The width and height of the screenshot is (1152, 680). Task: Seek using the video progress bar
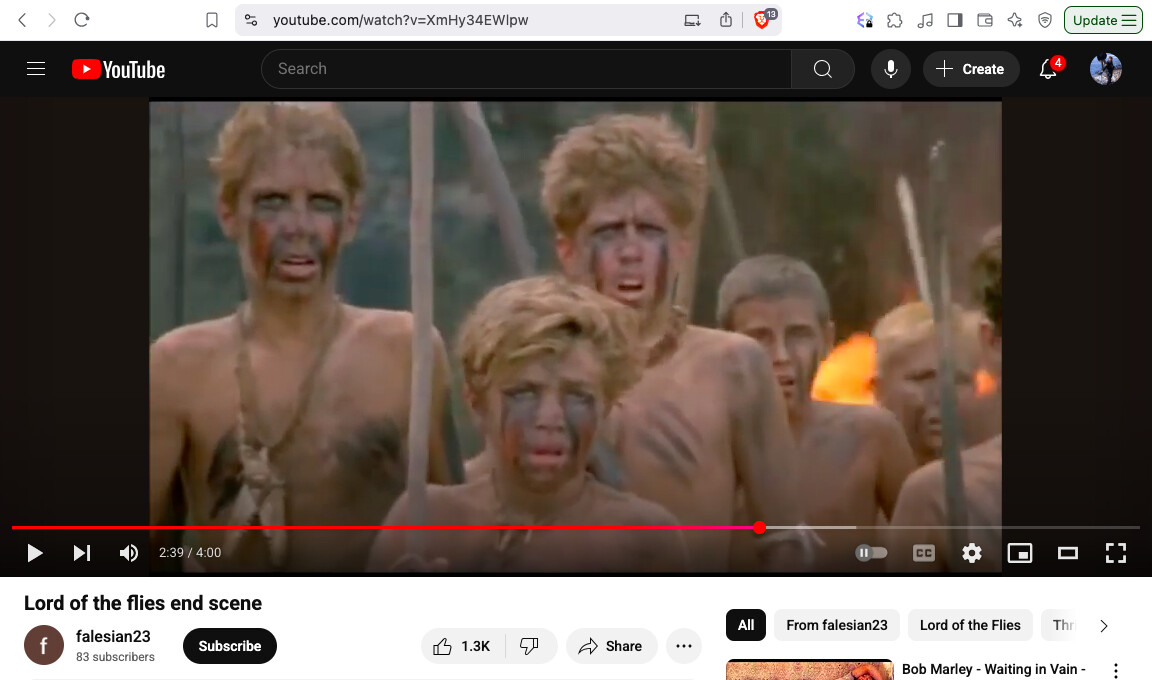pos(575,527)
